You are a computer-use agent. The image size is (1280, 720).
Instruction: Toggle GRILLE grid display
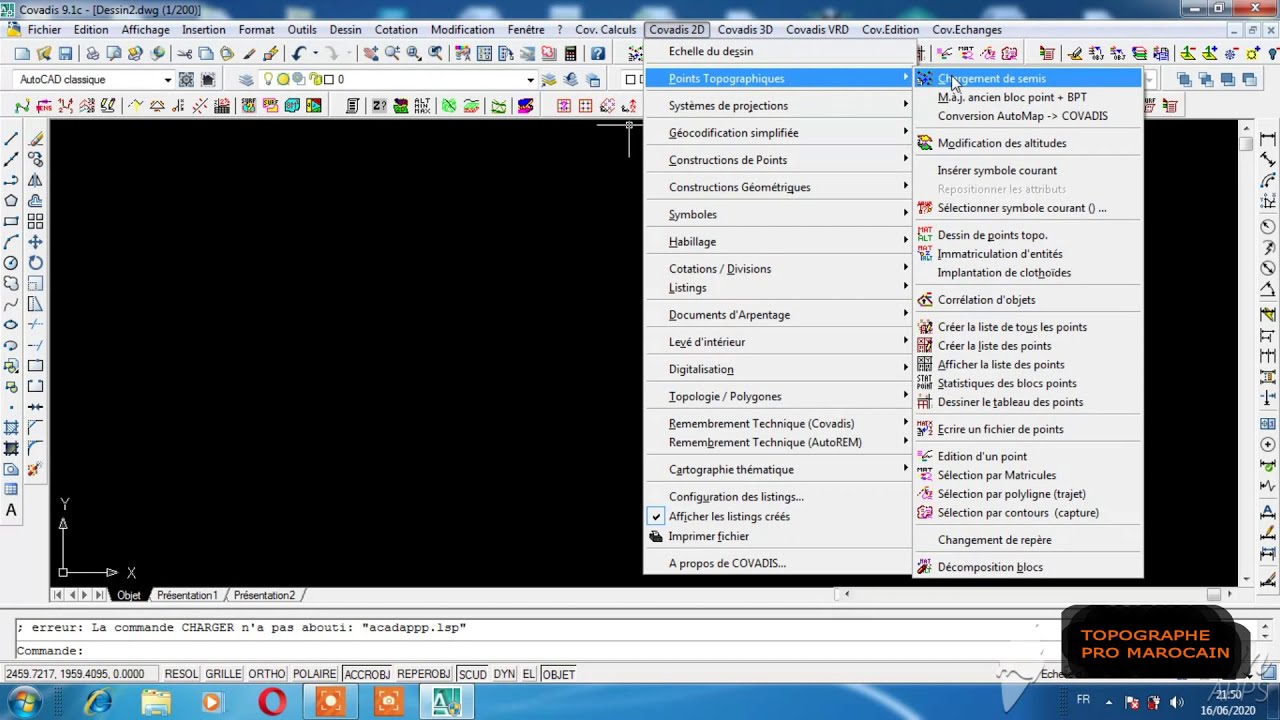coord(223,674)
